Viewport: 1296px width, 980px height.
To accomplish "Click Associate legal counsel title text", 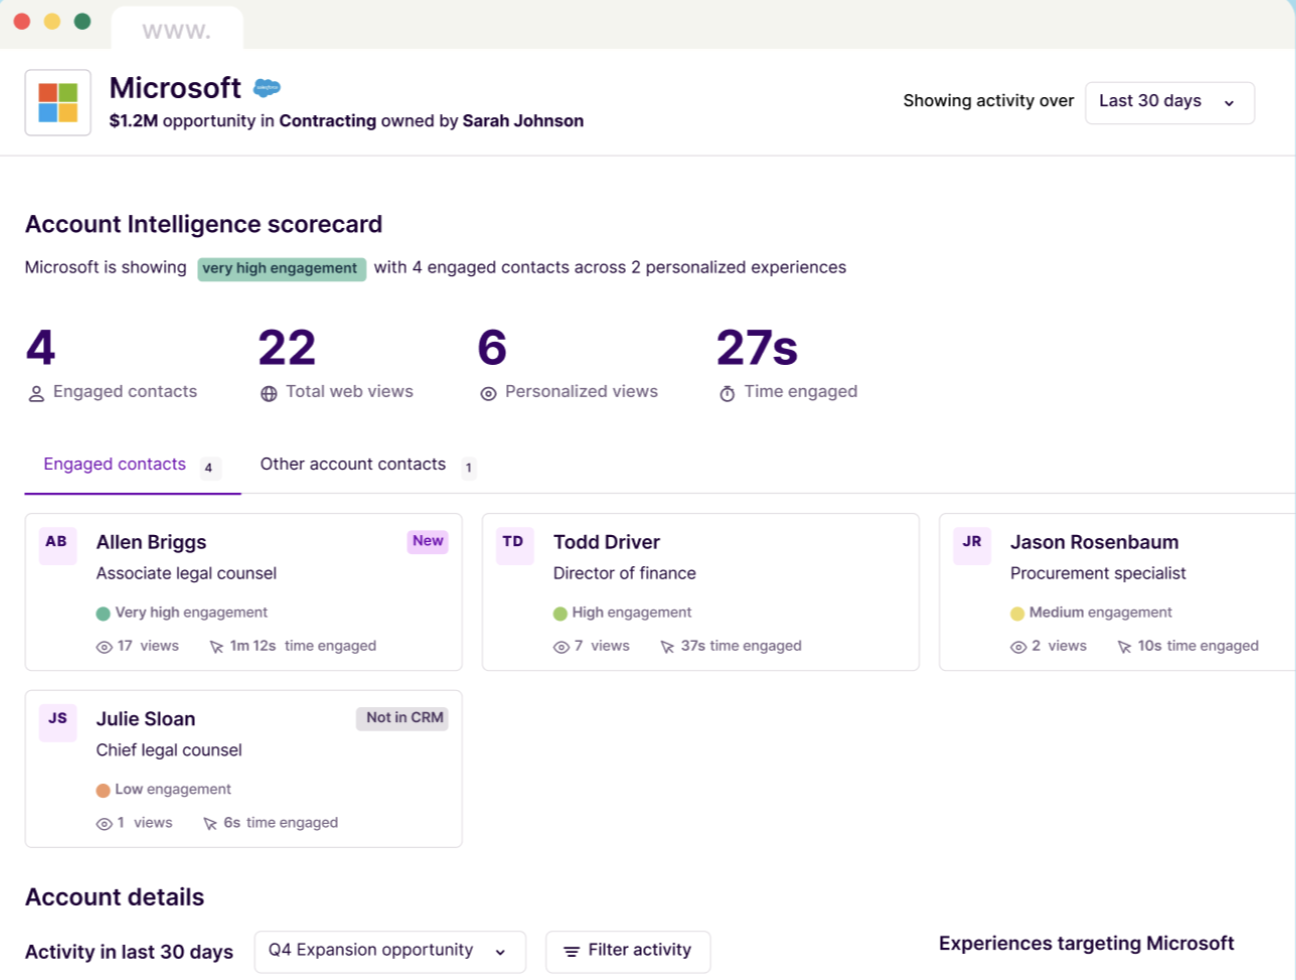I will [186, 574].
